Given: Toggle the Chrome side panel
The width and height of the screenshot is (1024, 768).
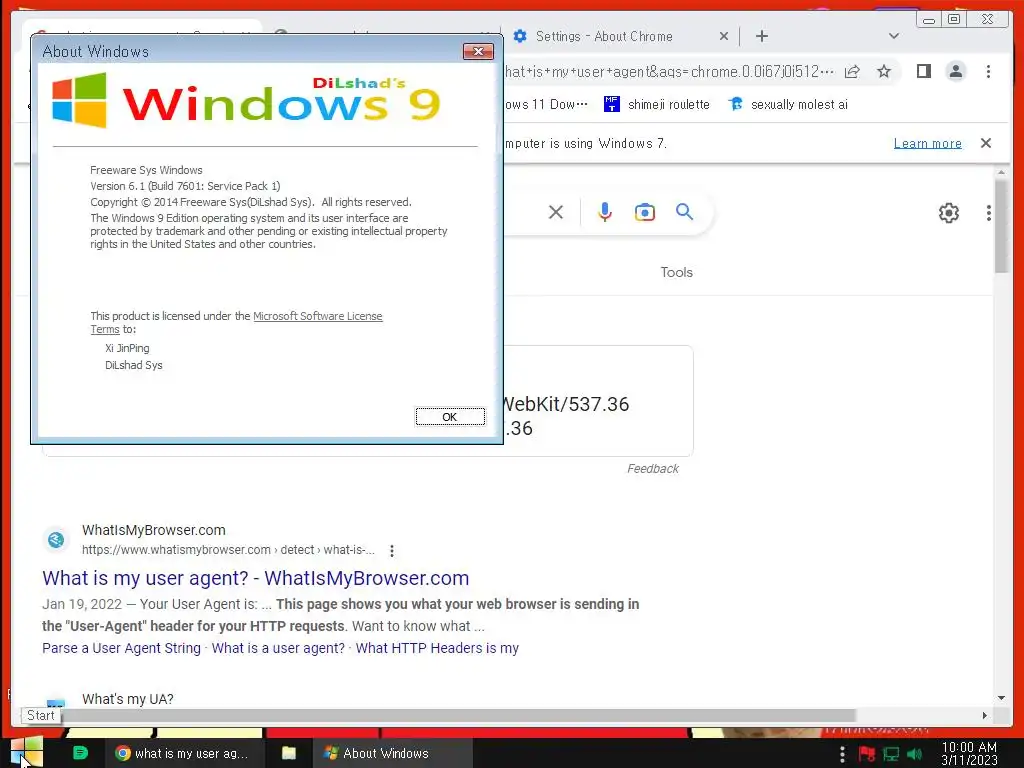Looking at the screenshot, I should coord(923,71).
